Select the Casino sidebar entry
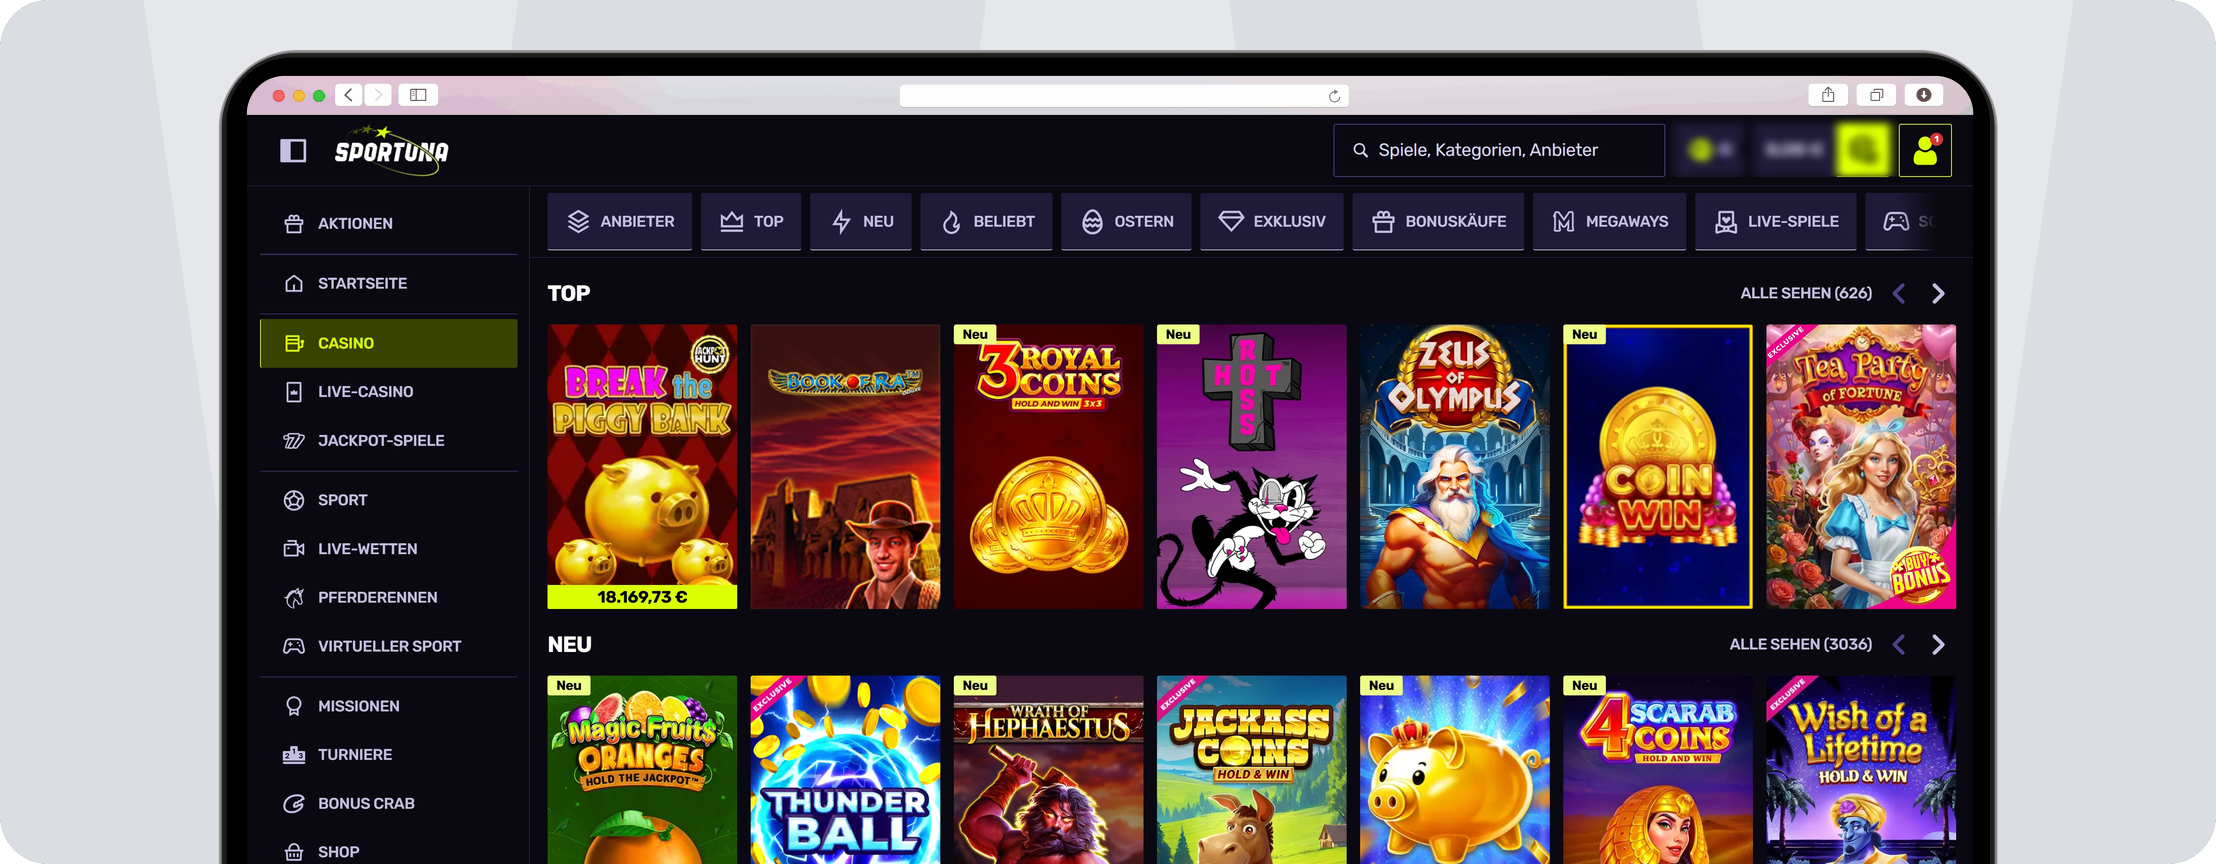Image resolution: width=2216 pixels, height=864 pixels. click(389, 343)
